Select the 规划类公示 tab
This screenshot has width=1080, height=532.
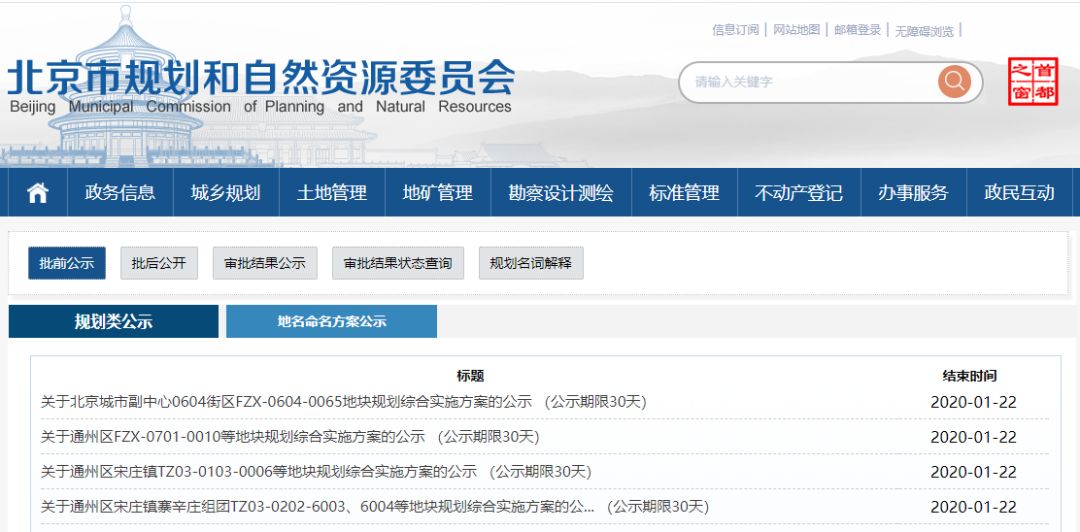pos(113,321)
